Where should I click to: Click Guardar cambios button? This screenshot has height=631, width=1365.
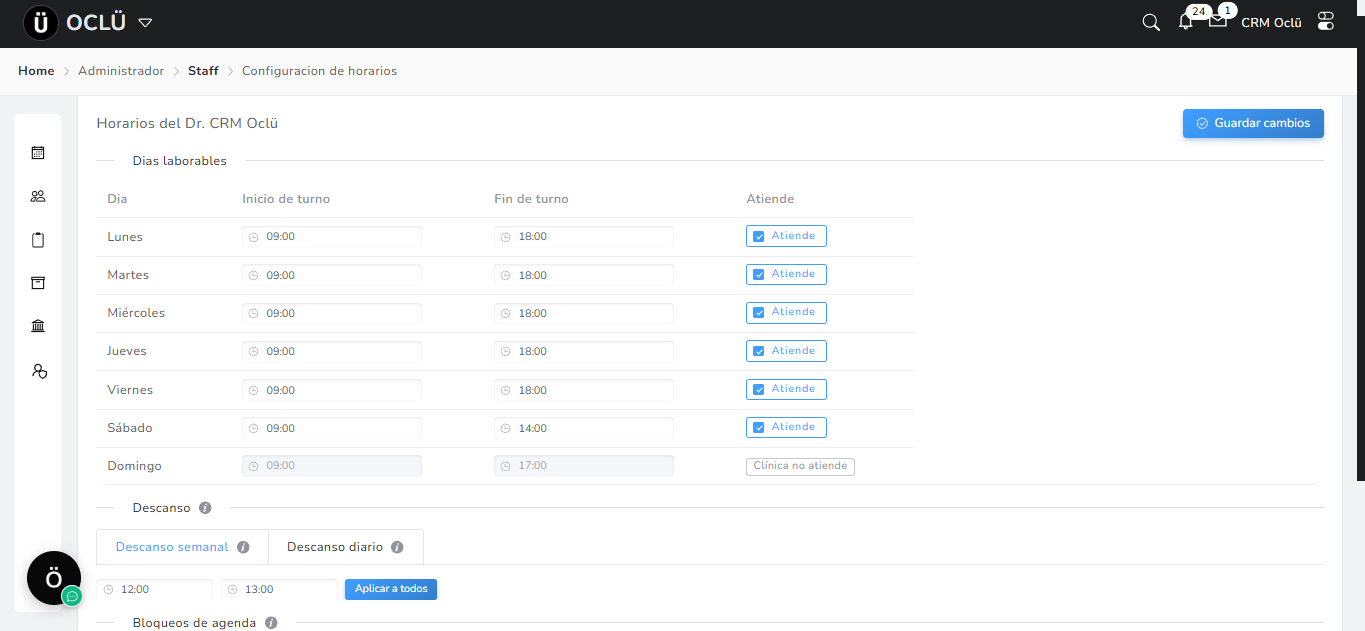(x=1253, y=123)
